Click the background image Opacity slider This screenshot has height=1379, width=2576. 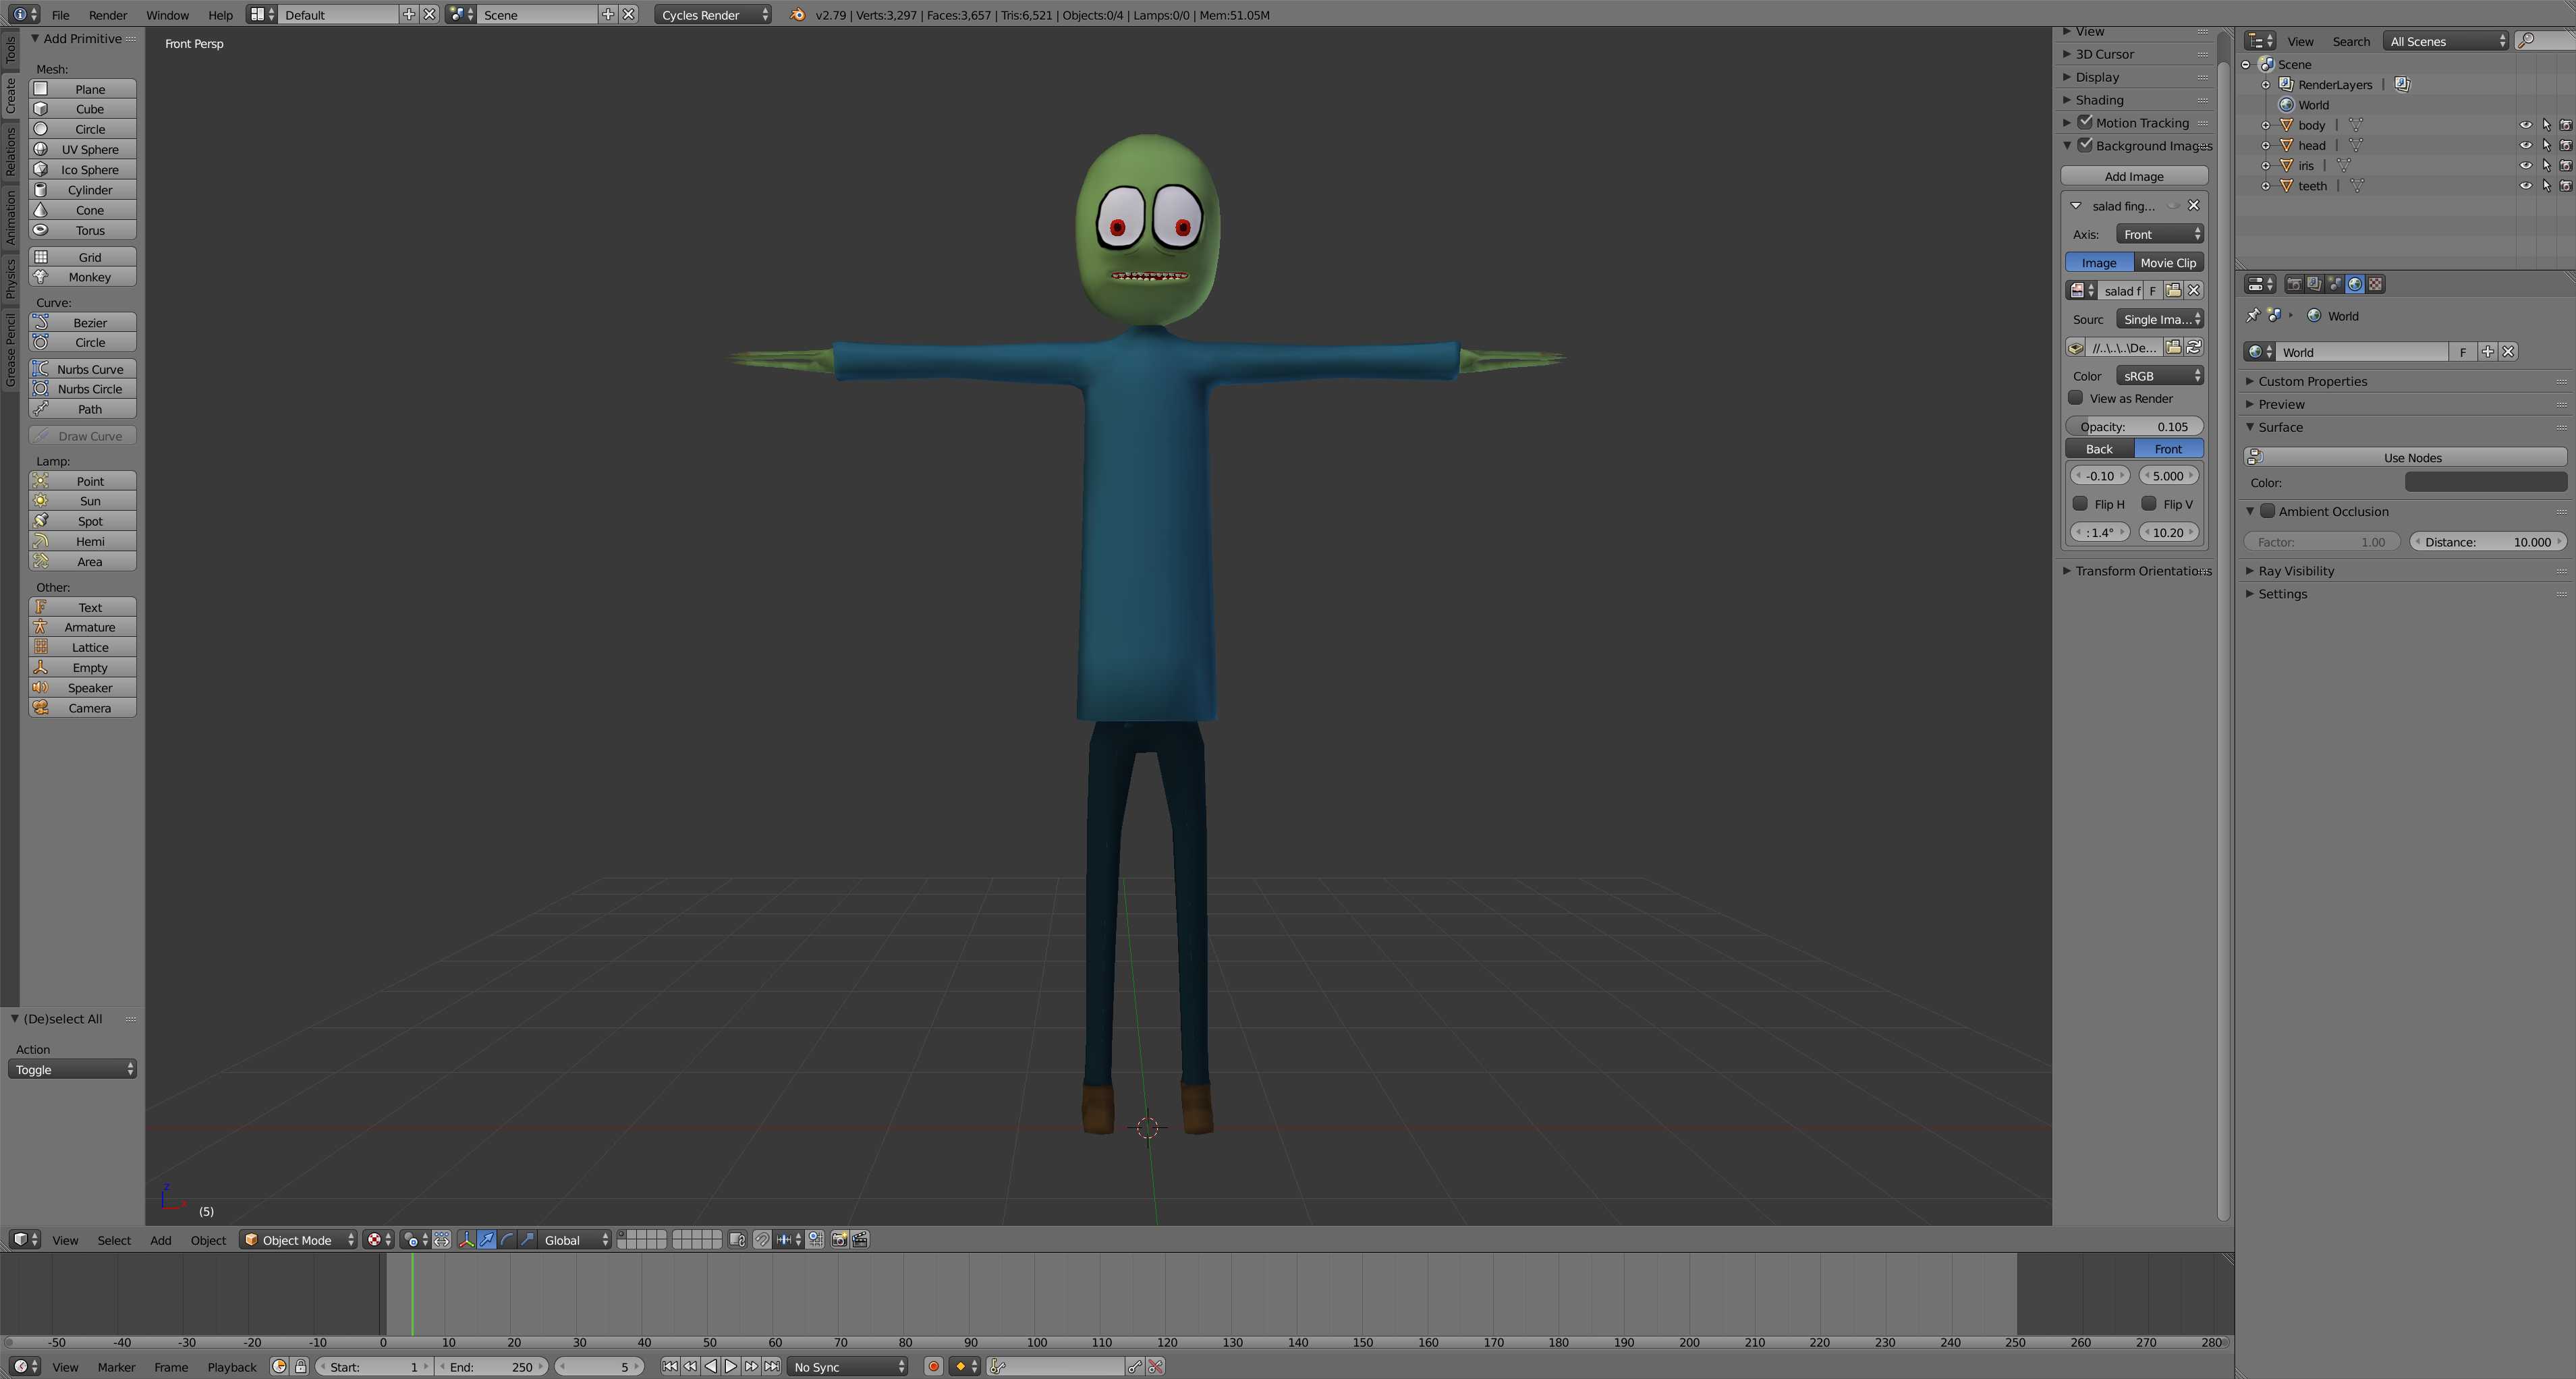(x=2133, y=427)
